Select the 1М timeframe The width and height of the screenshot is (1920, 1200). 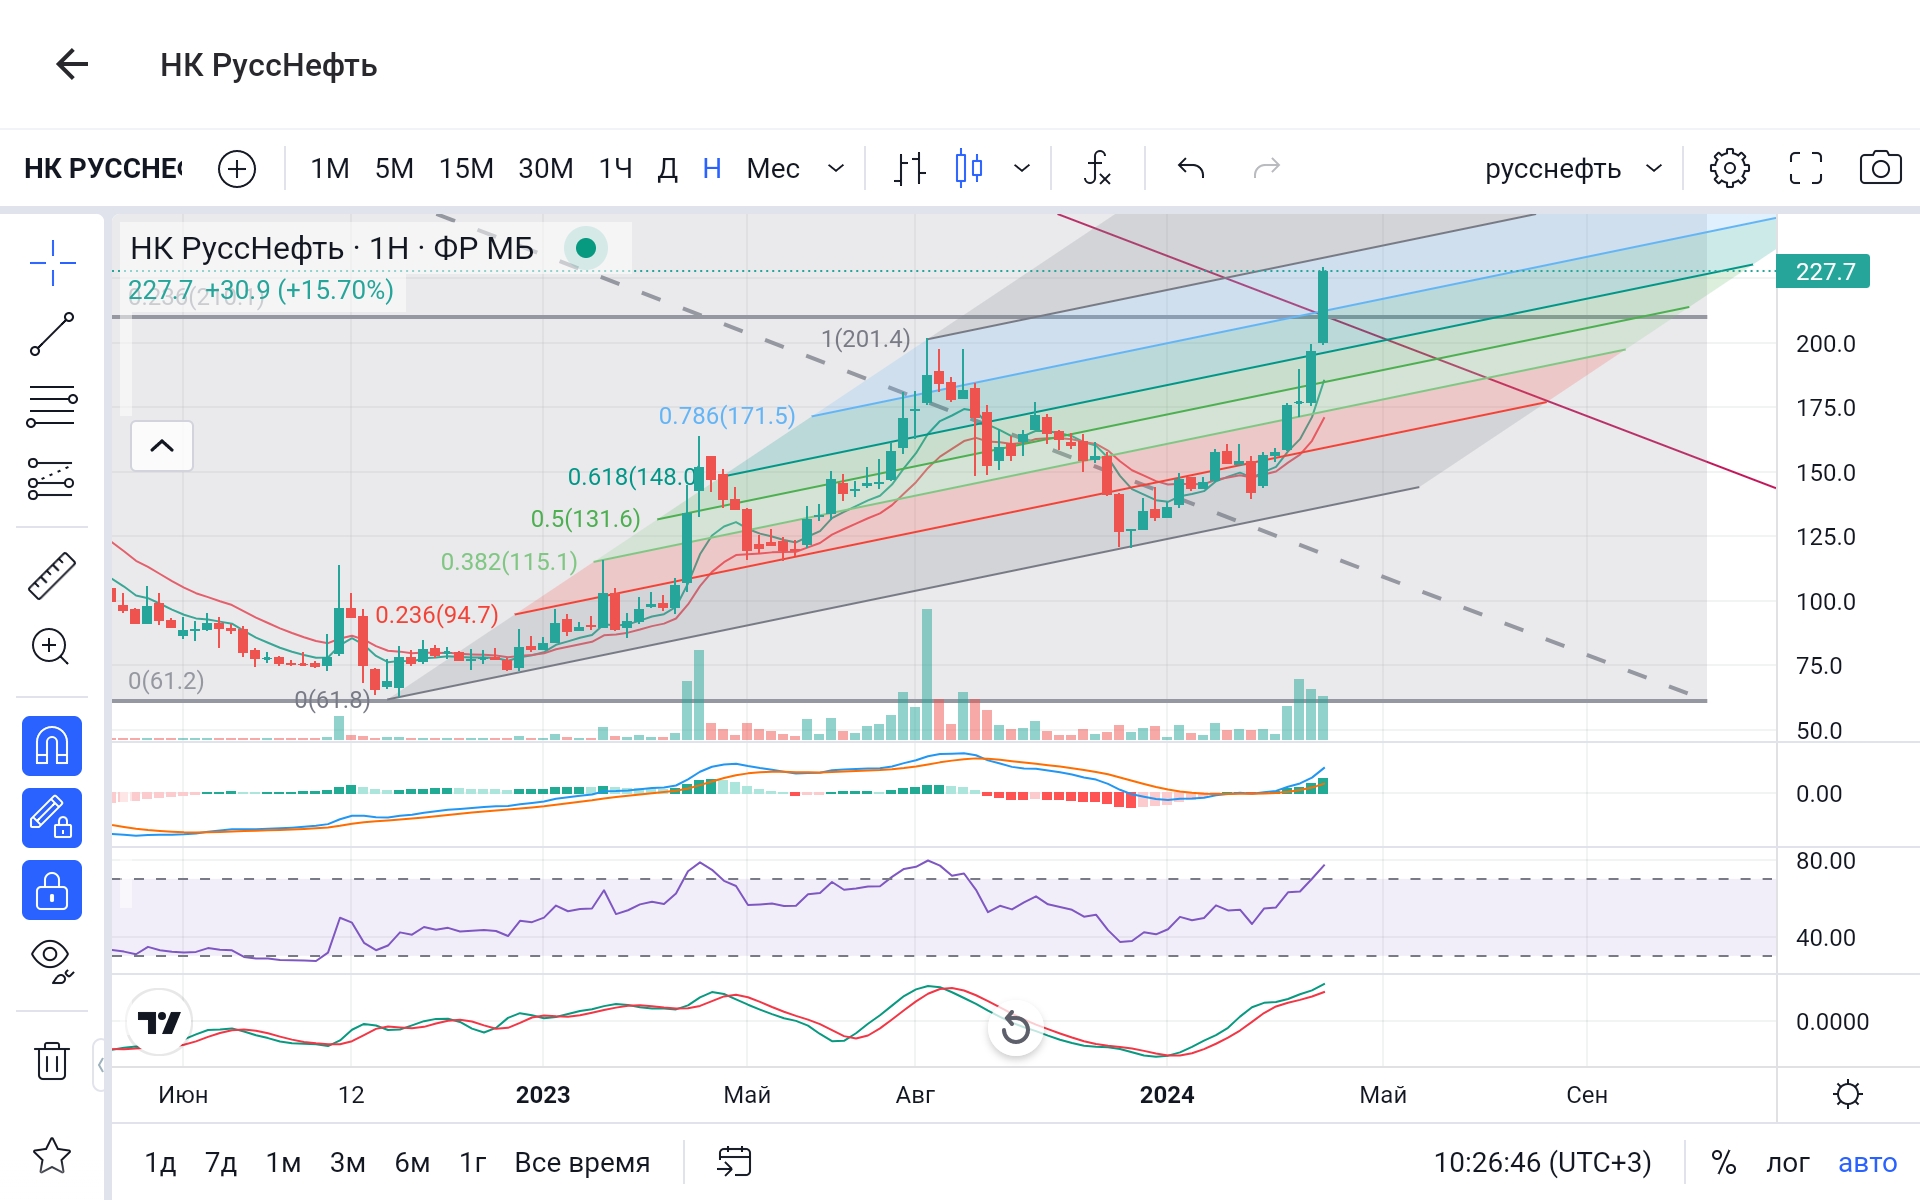[x=330, y=168]
